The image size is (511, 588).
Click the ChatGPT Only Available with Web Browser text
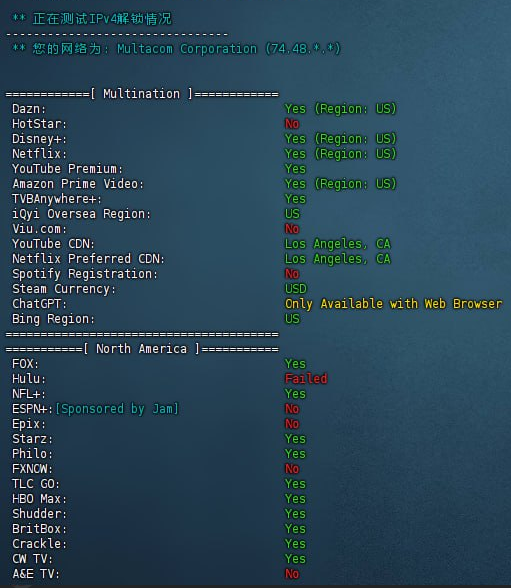tap(393, 304)
